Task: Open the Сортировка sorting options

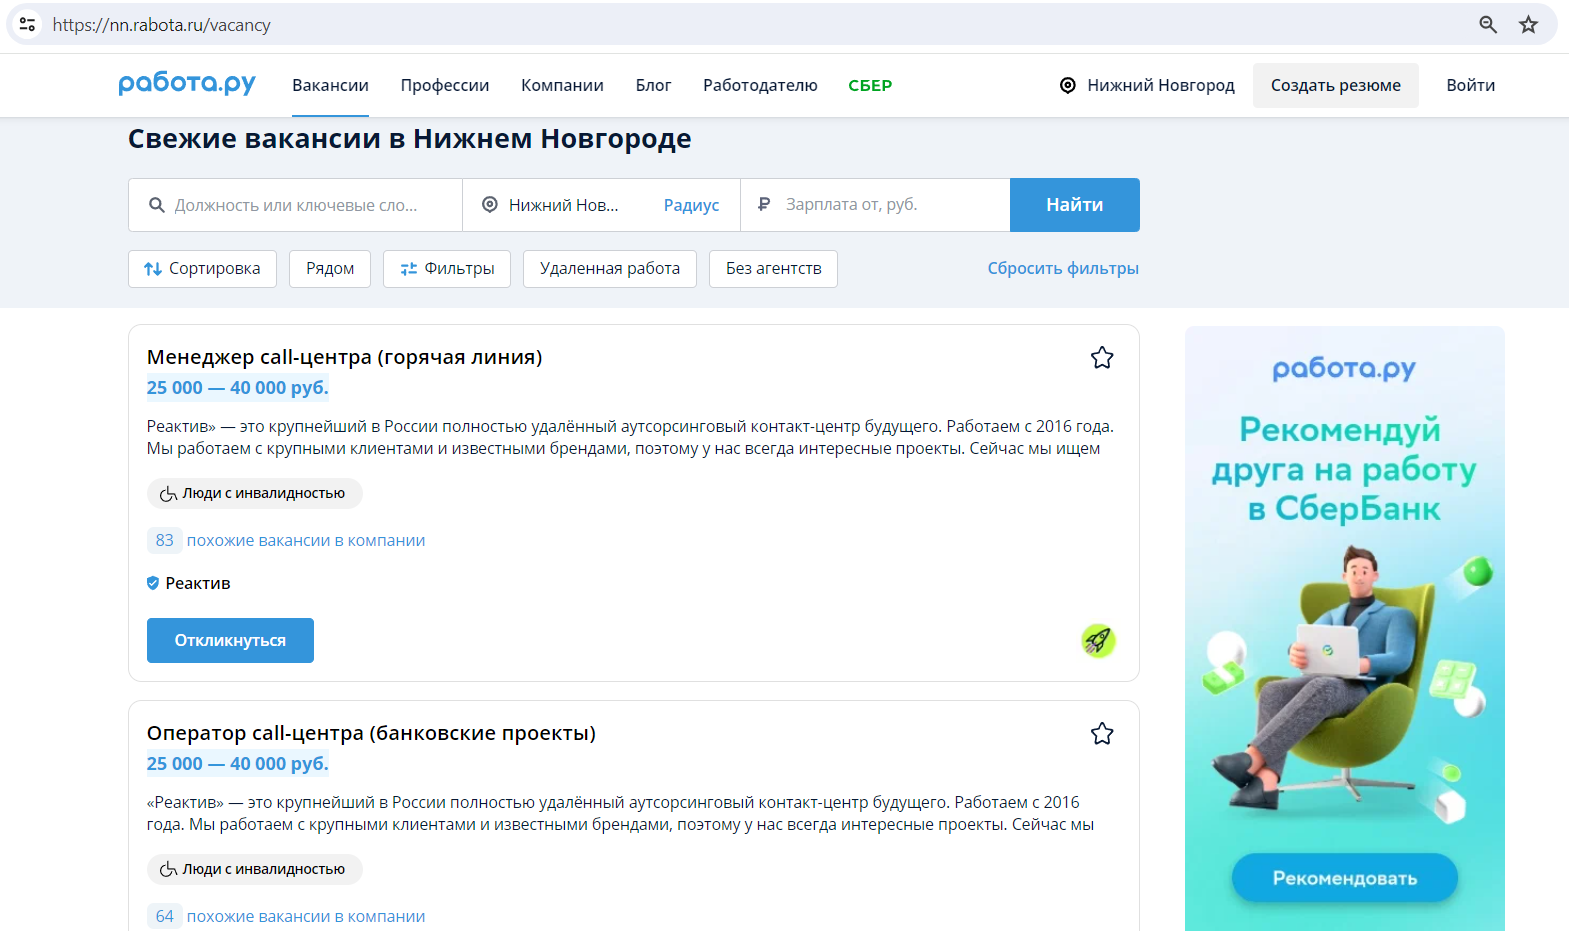Action: [202, 269]
